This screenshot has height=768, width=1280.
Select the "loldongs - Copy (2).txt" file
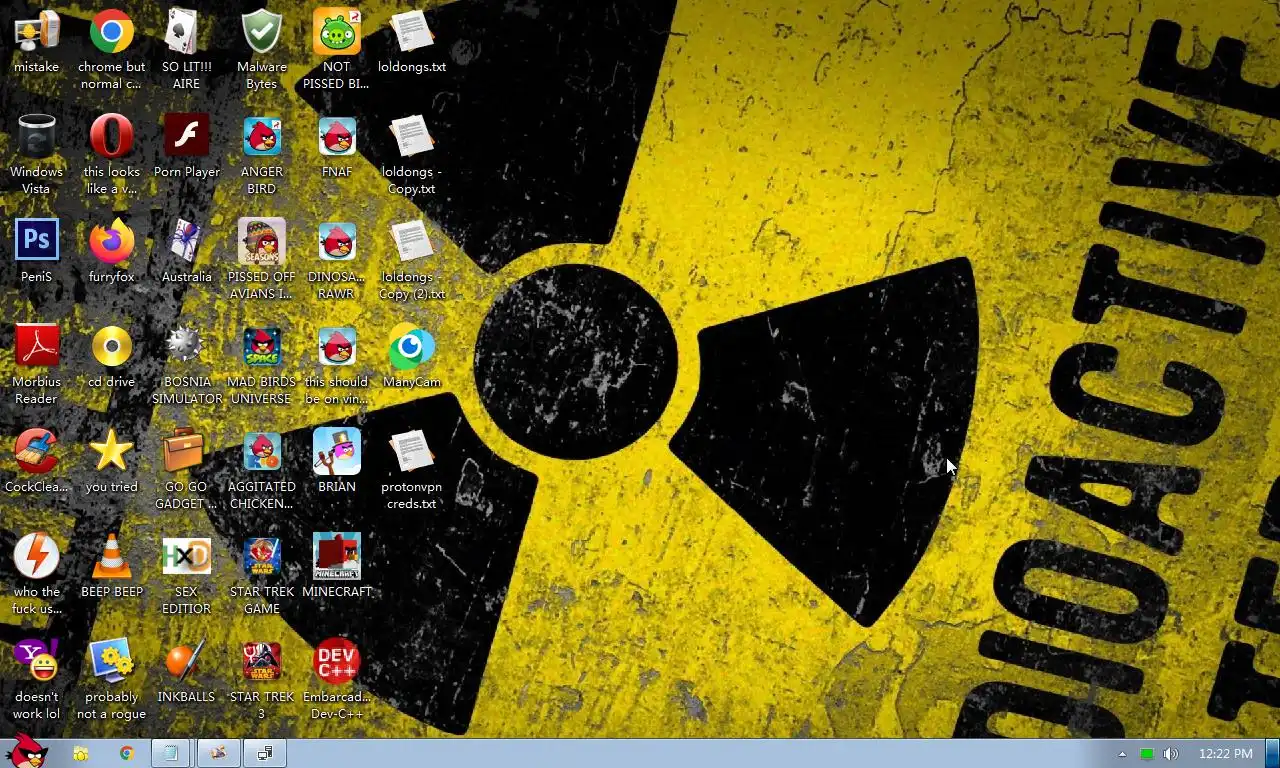pyautogui.click(x=411, y=260)
